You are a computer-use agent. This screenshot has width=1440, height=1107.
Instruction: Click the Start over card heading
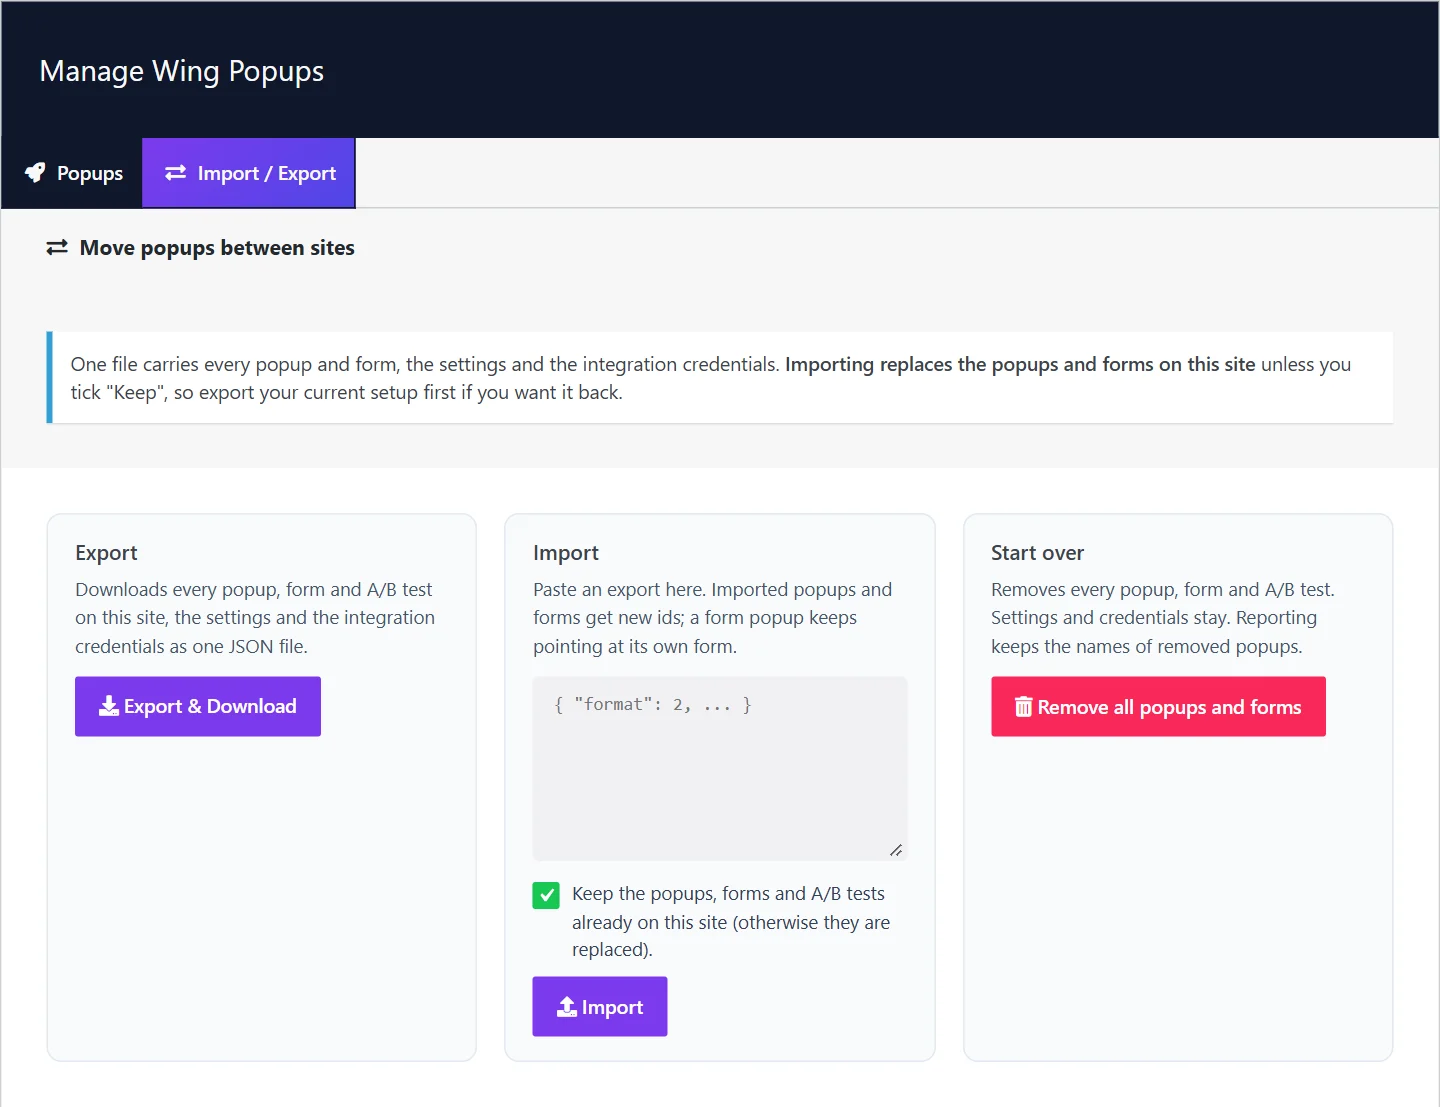[1037, 553]
